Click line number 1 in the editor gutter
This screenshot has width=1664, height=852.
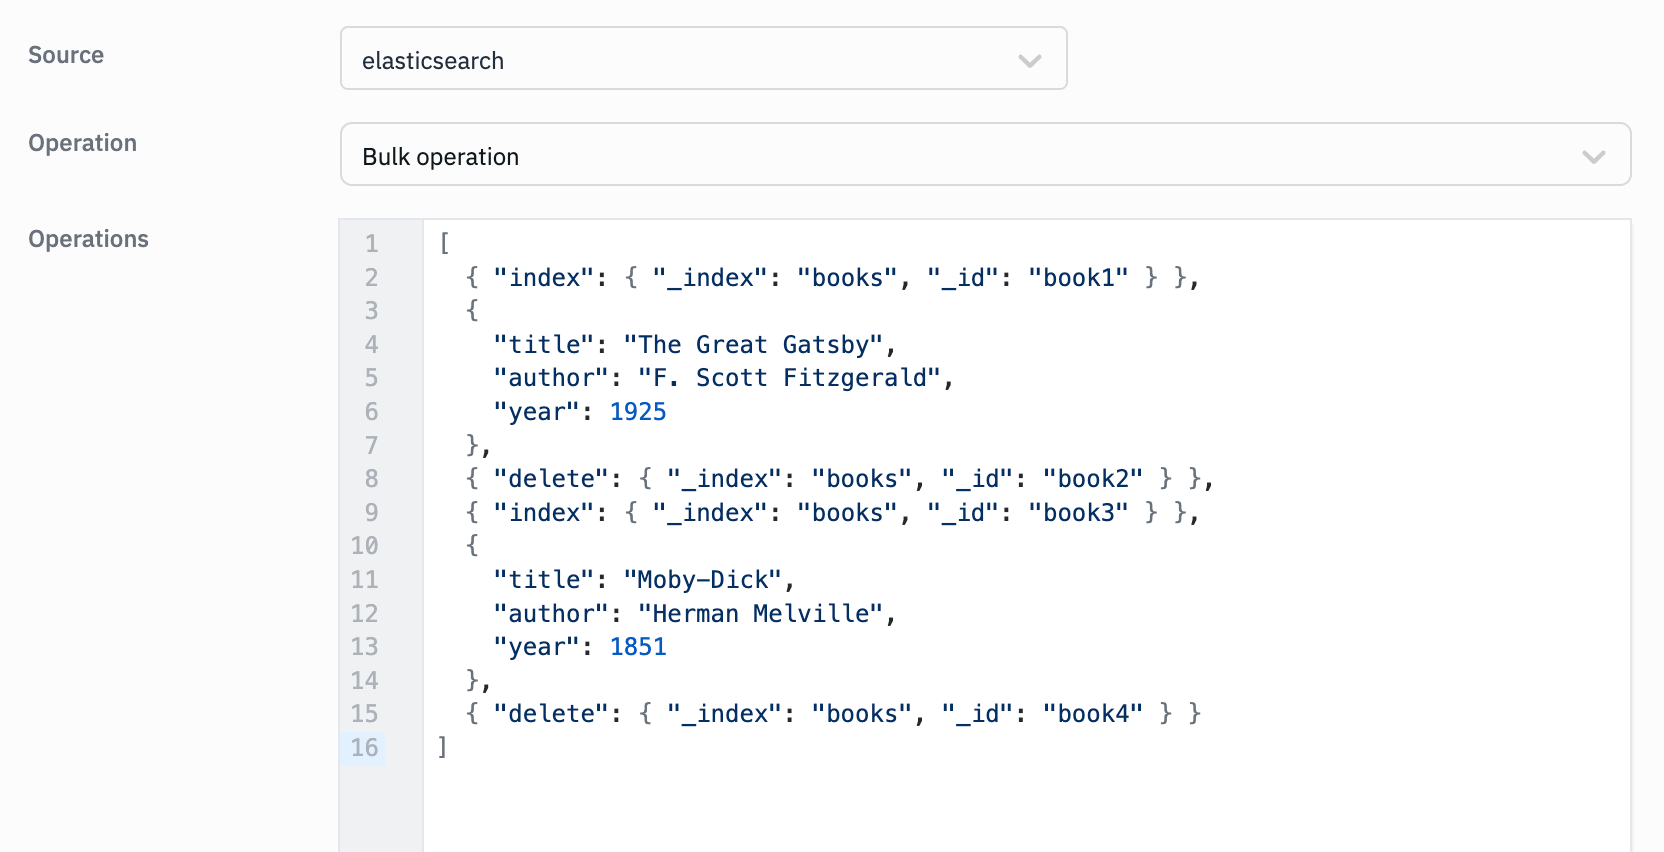pyautogui.click(x=371, y=244)
